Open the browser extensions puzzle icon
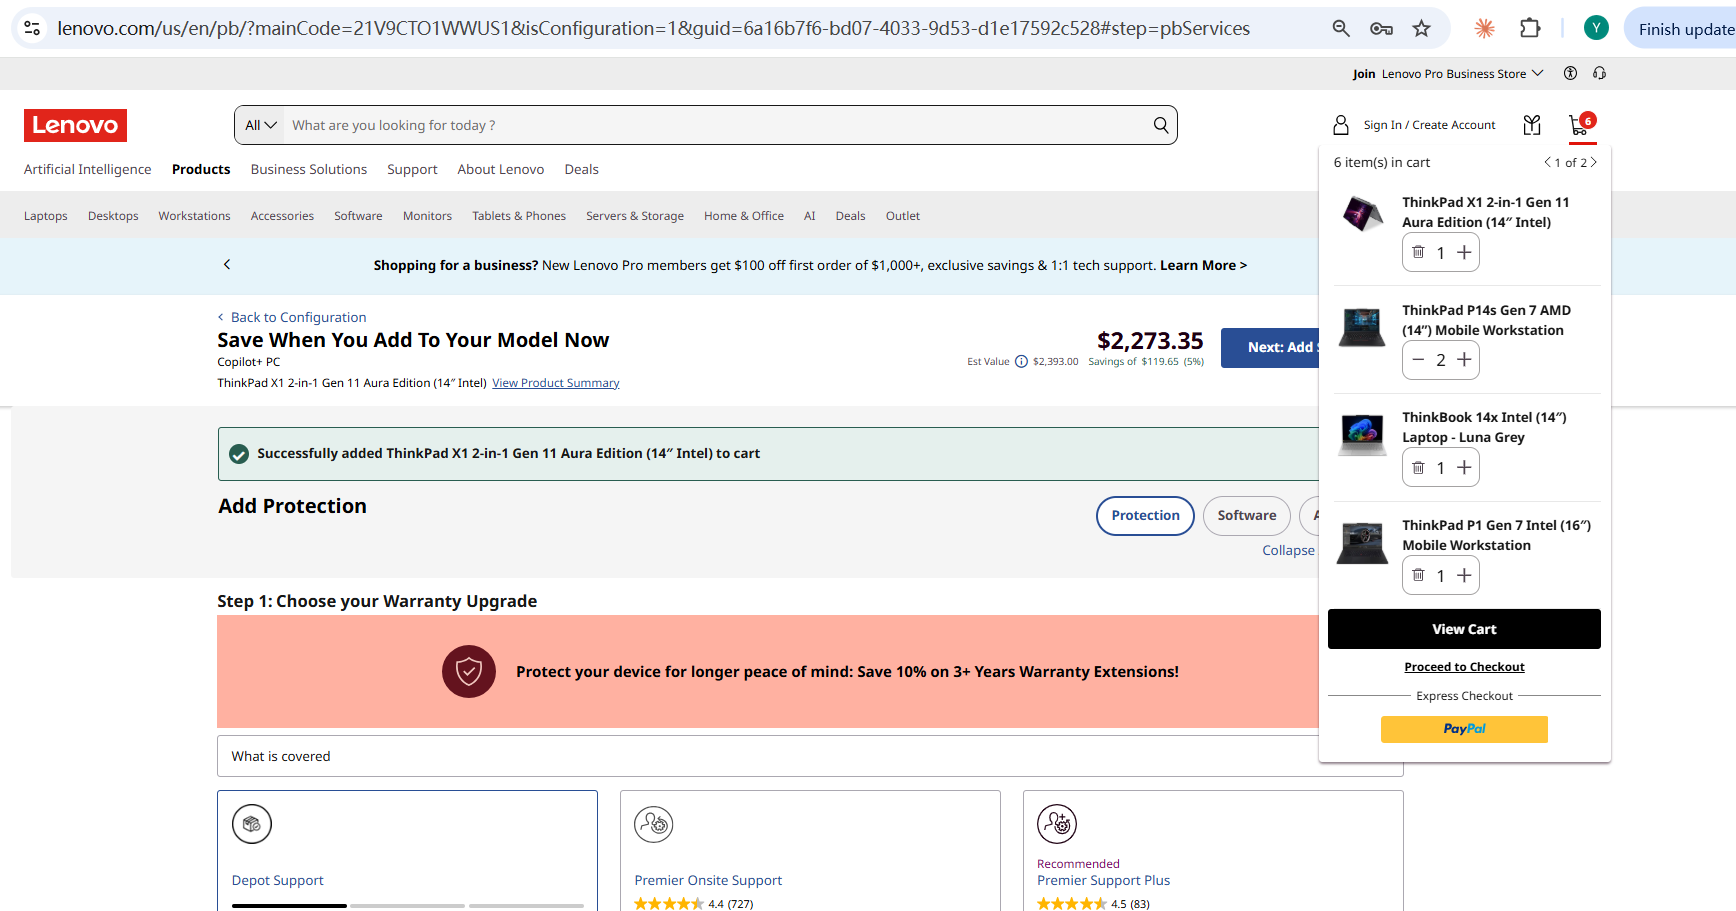This screenshot has width=1736, height=911. point(1530,29)
